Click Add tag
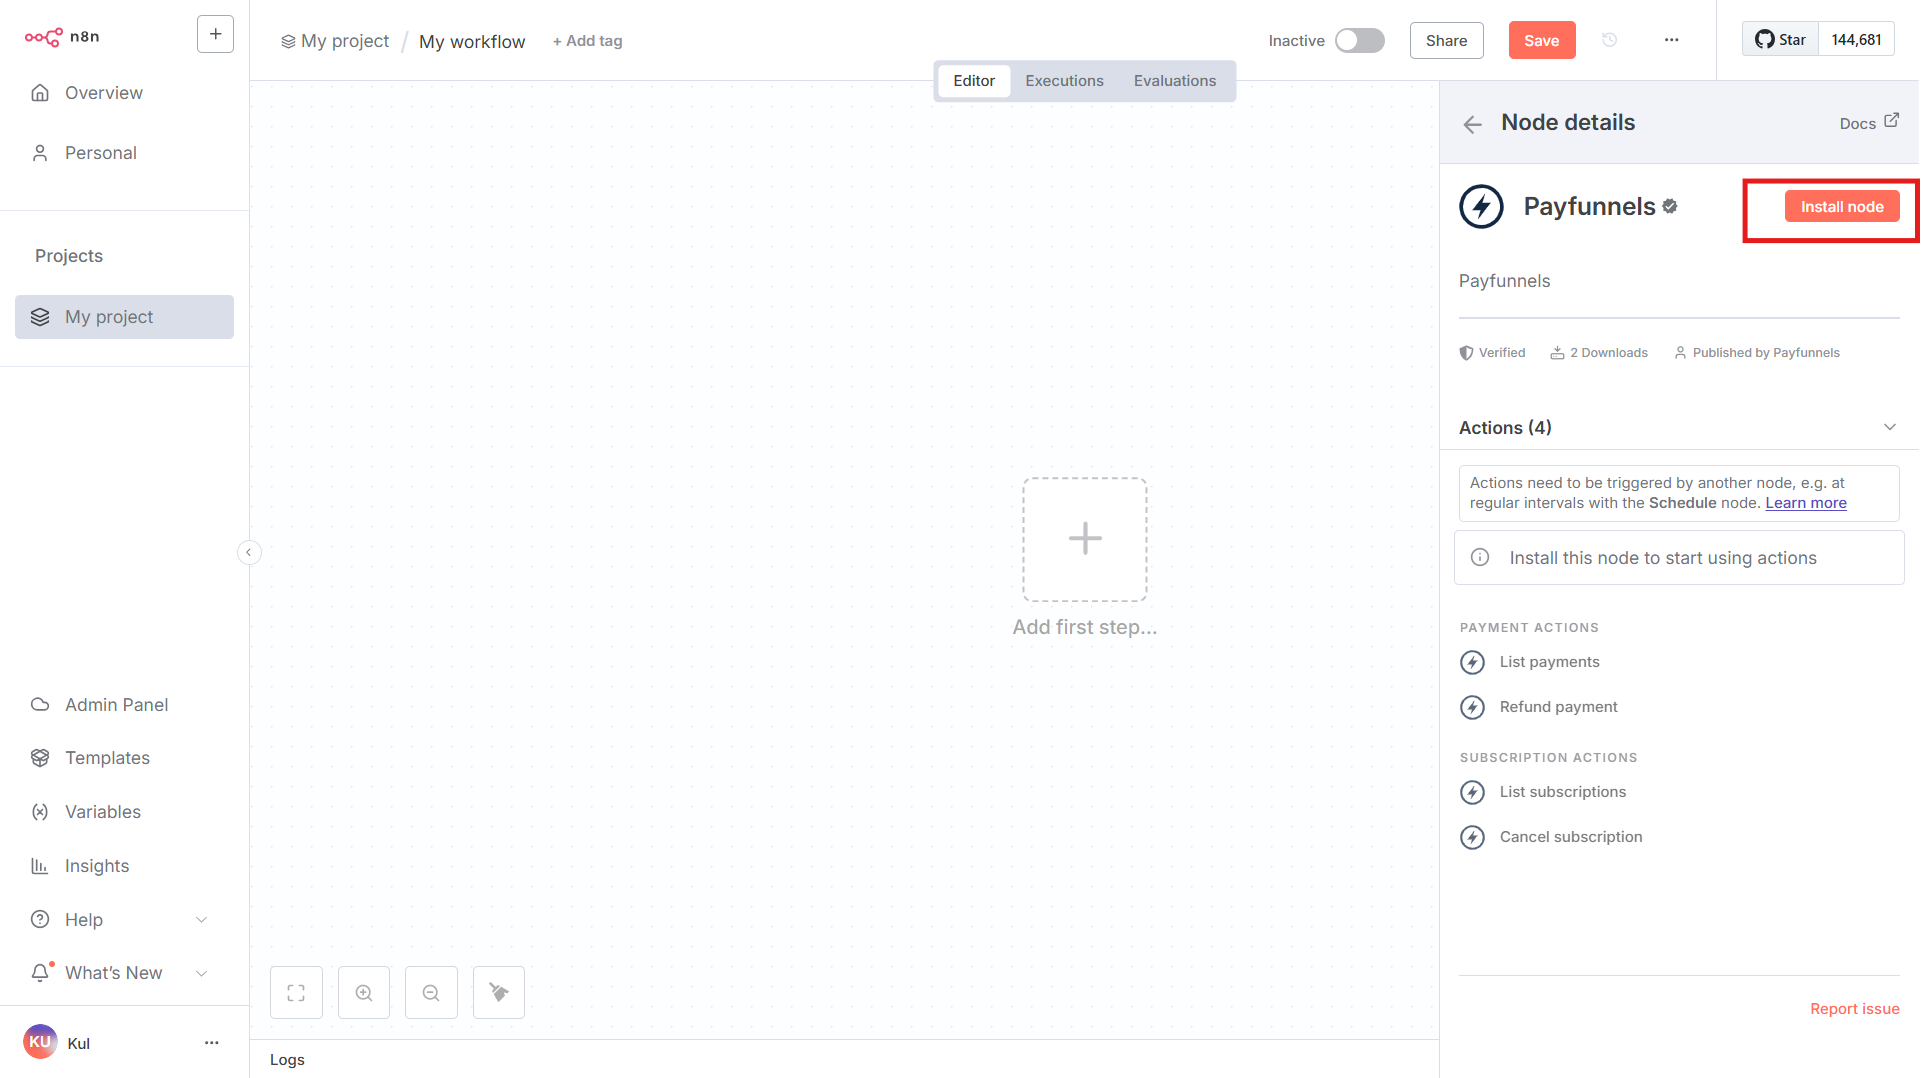 pyautogui.click(x=588, y=41)
